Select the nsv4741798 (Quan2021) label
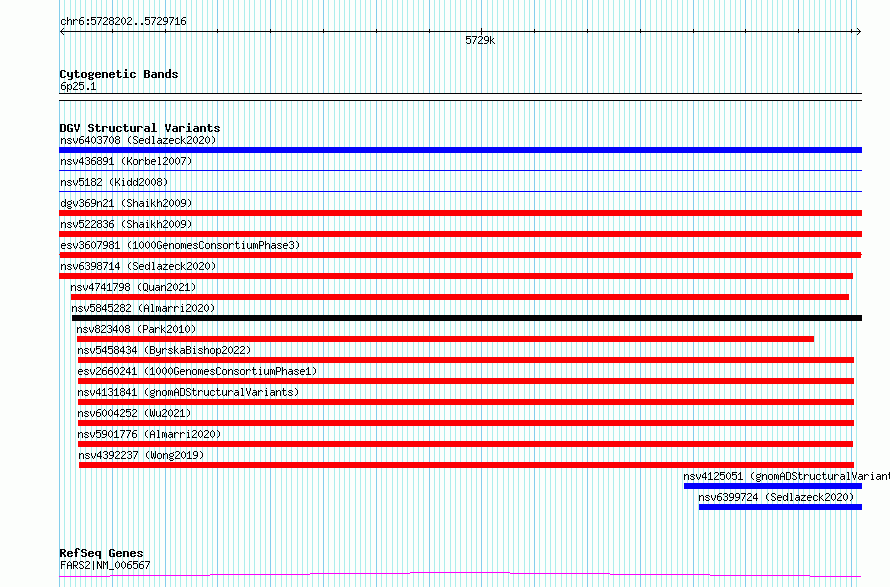The image size is (890, 587). coord(133,287)
